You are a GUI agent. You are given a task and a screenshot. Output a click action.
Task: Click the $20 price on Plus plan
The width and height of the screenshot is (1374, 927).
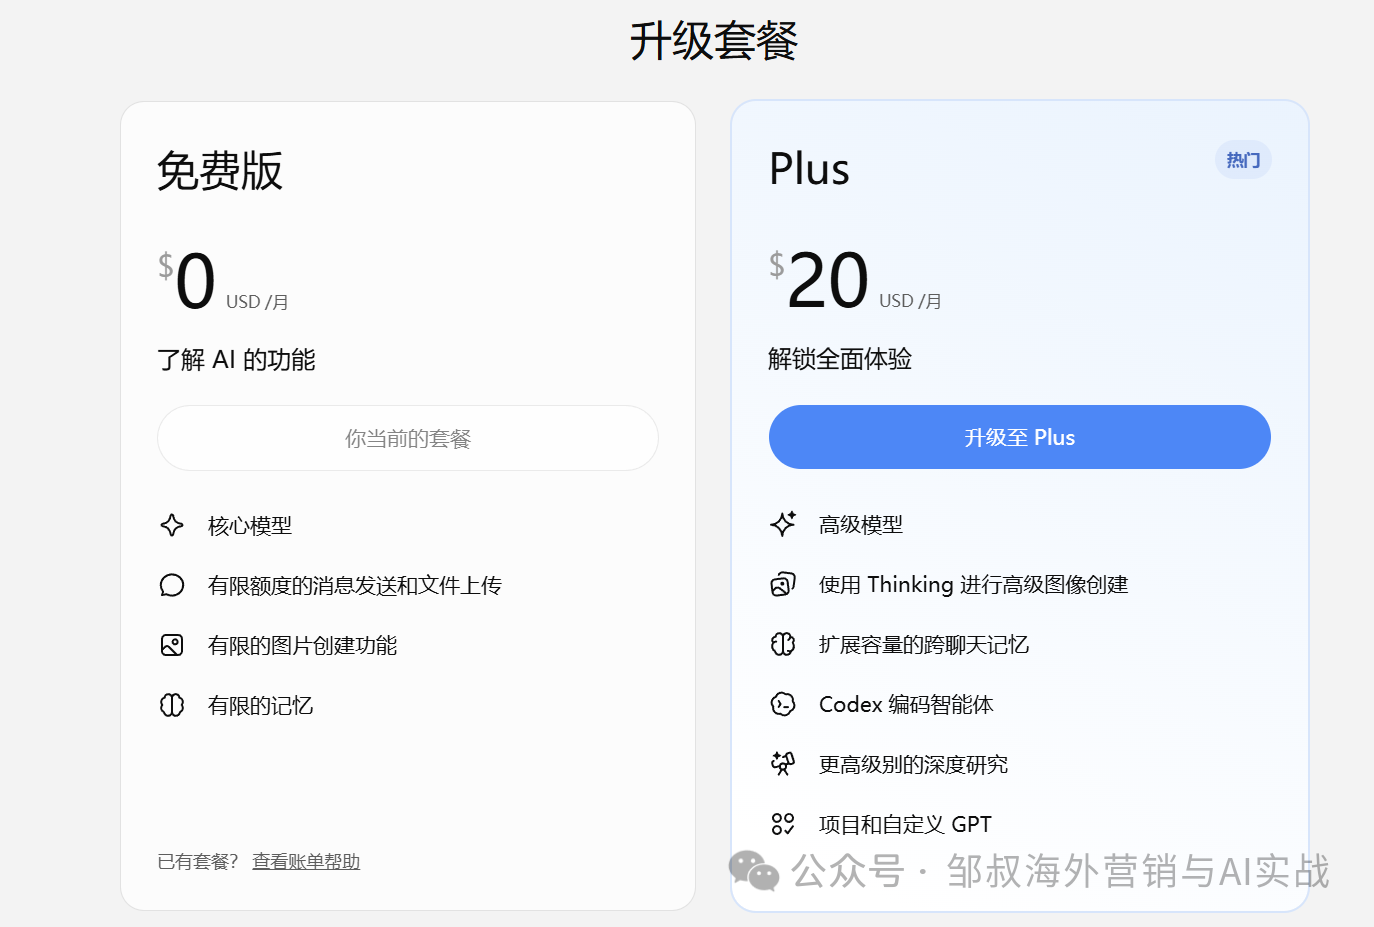click(x=819, y=280)
